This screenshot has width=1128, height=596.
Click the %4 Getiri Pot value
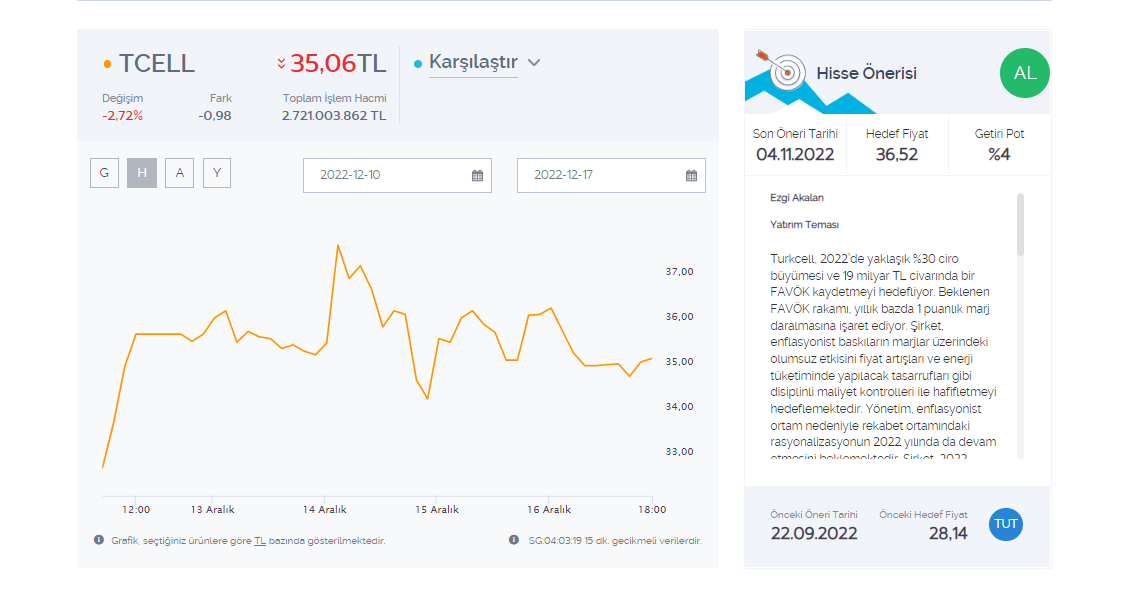999,154
